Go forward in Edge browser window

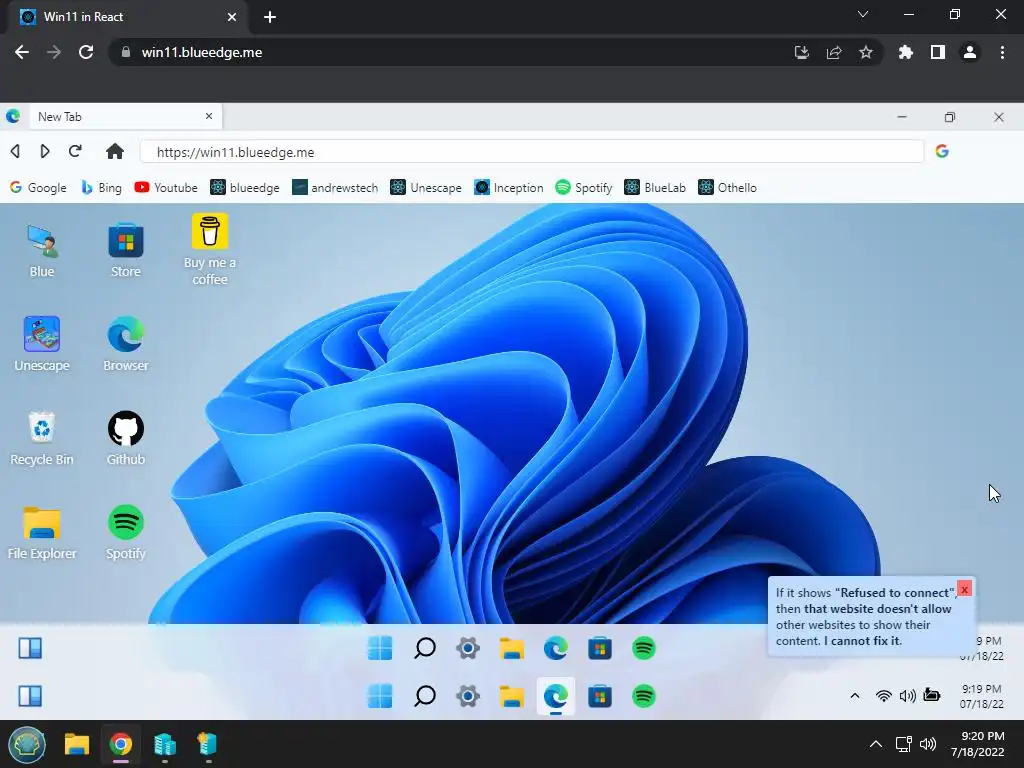click(44, 152)
